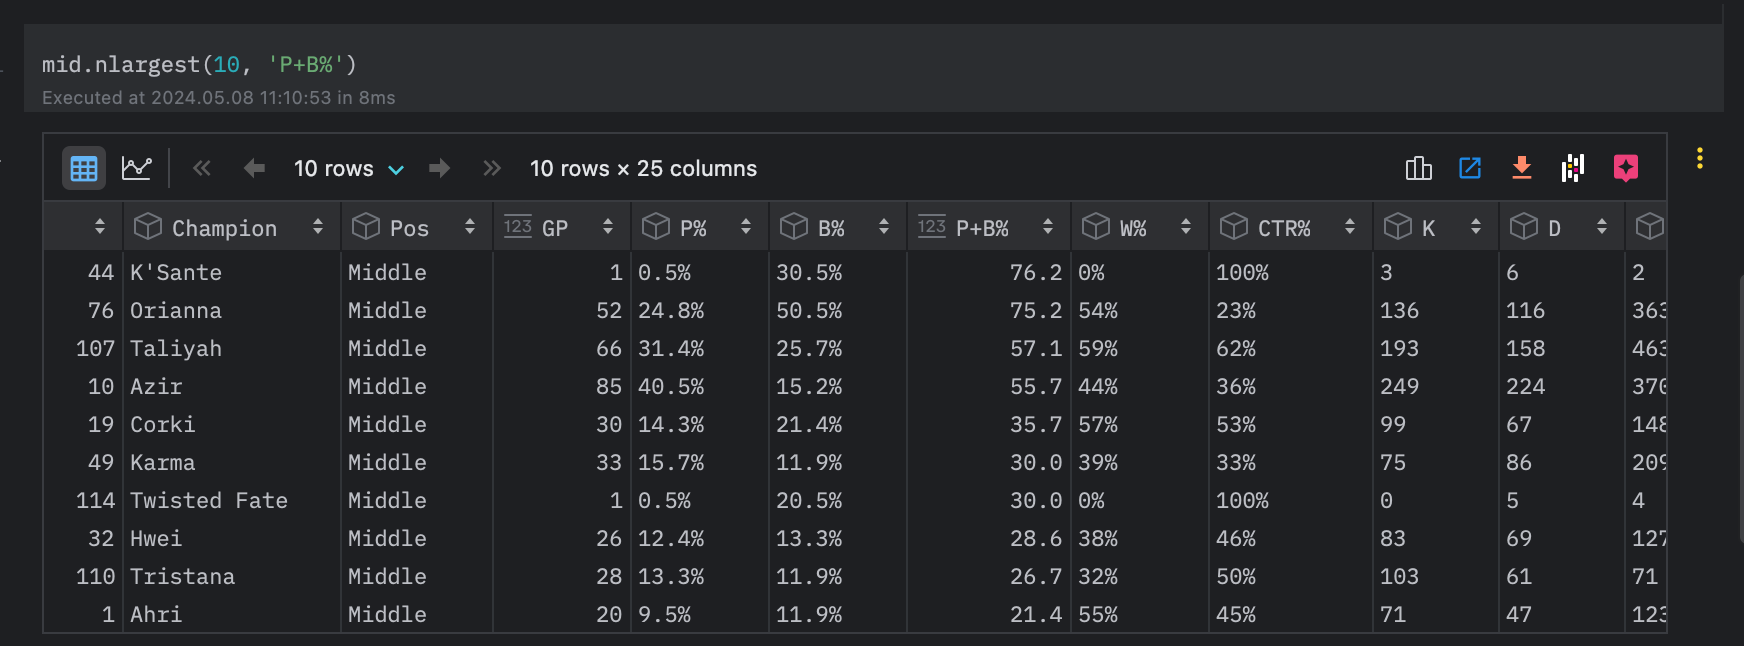The image size is (1744, 646).
Task: Click the 10 rows × 25 columns label
Action: 643,168
